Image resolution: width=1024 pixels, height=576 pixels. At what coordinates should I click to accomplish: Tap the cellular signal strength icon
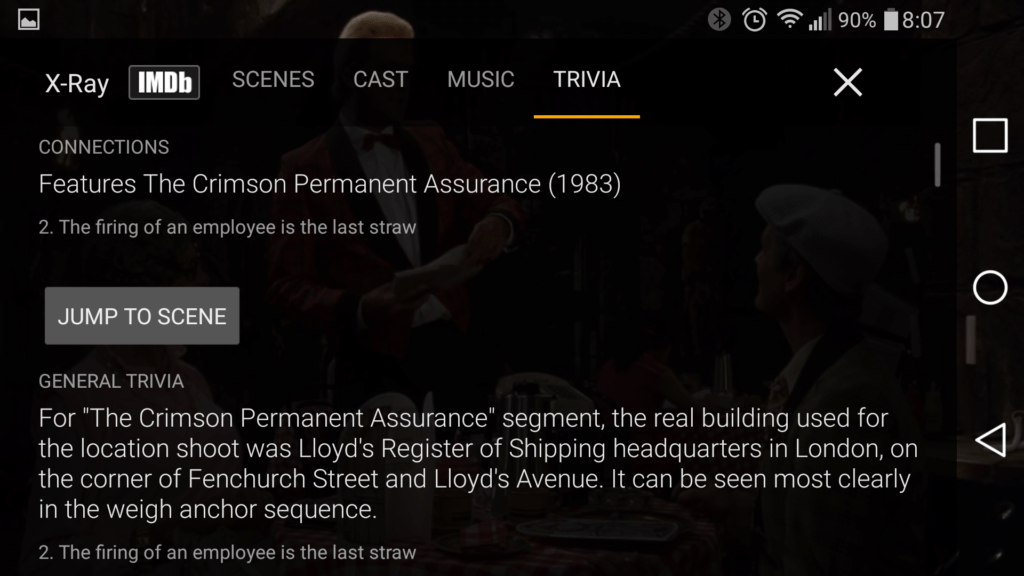click(x=820, y=20)
